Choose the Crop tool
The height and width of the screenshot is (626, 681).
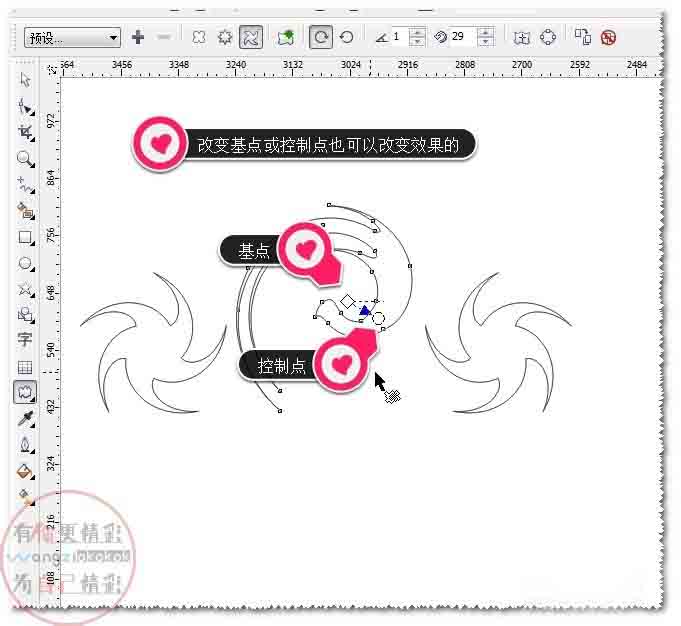pos(25,132)
